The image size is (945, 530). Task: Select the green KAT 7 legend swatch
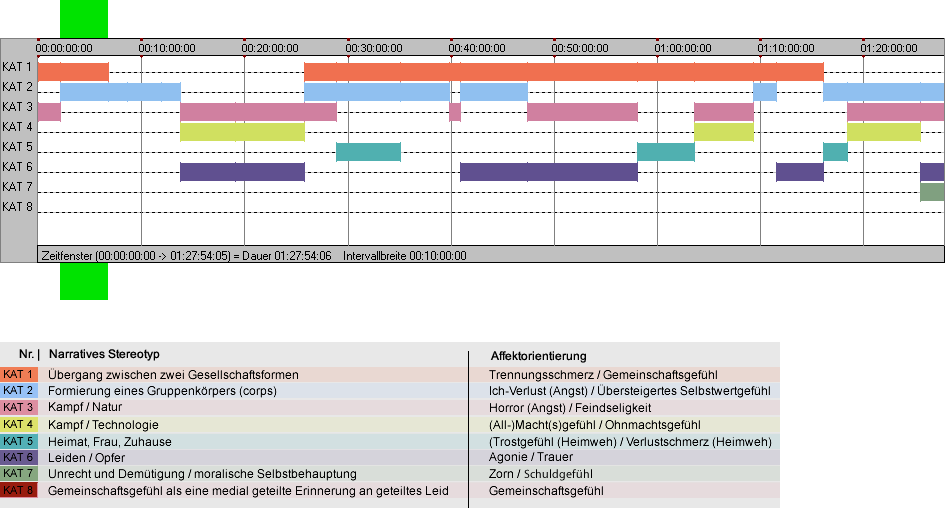pyautogui.click(x=19, y=473)
